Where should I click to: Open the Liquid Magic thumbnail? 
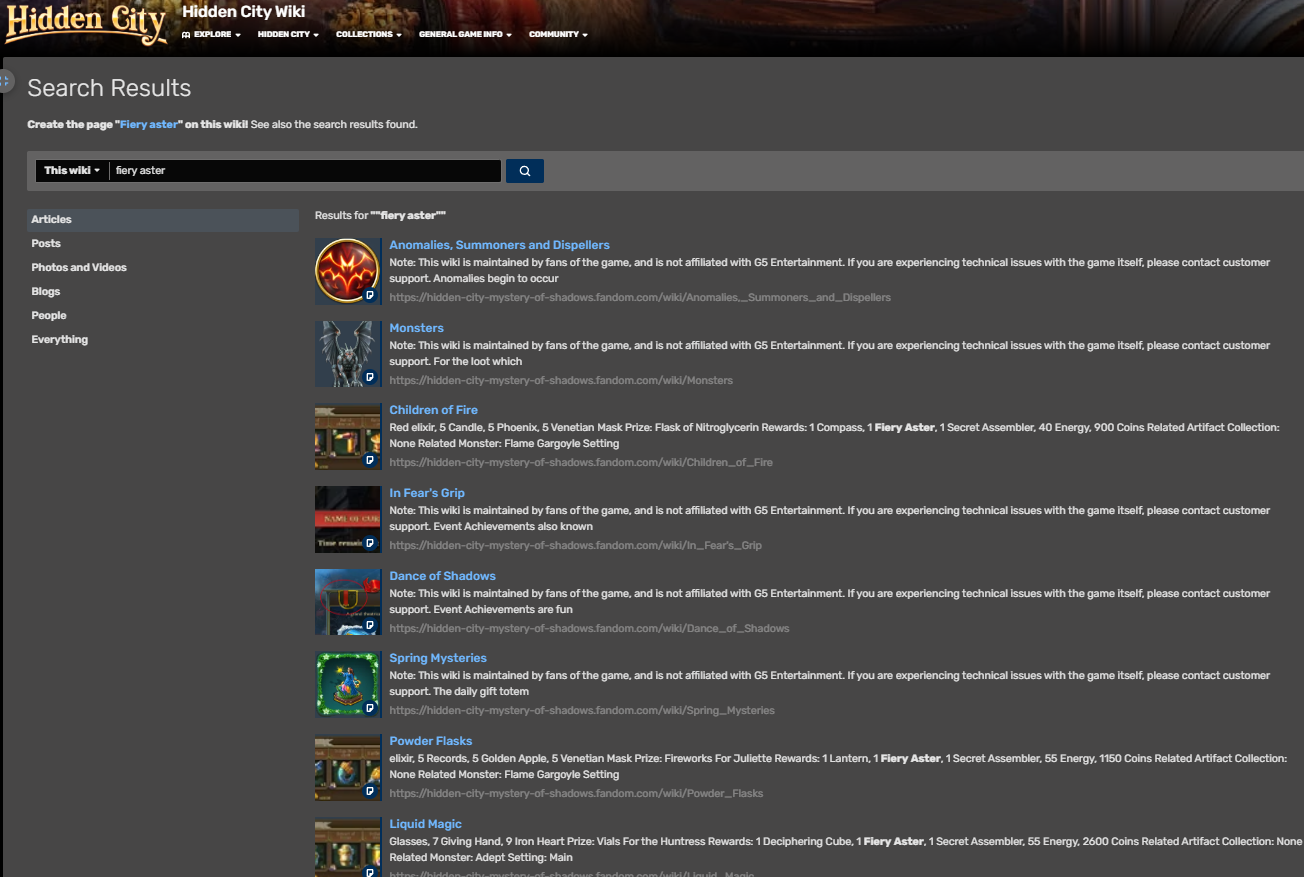[348, 847]
